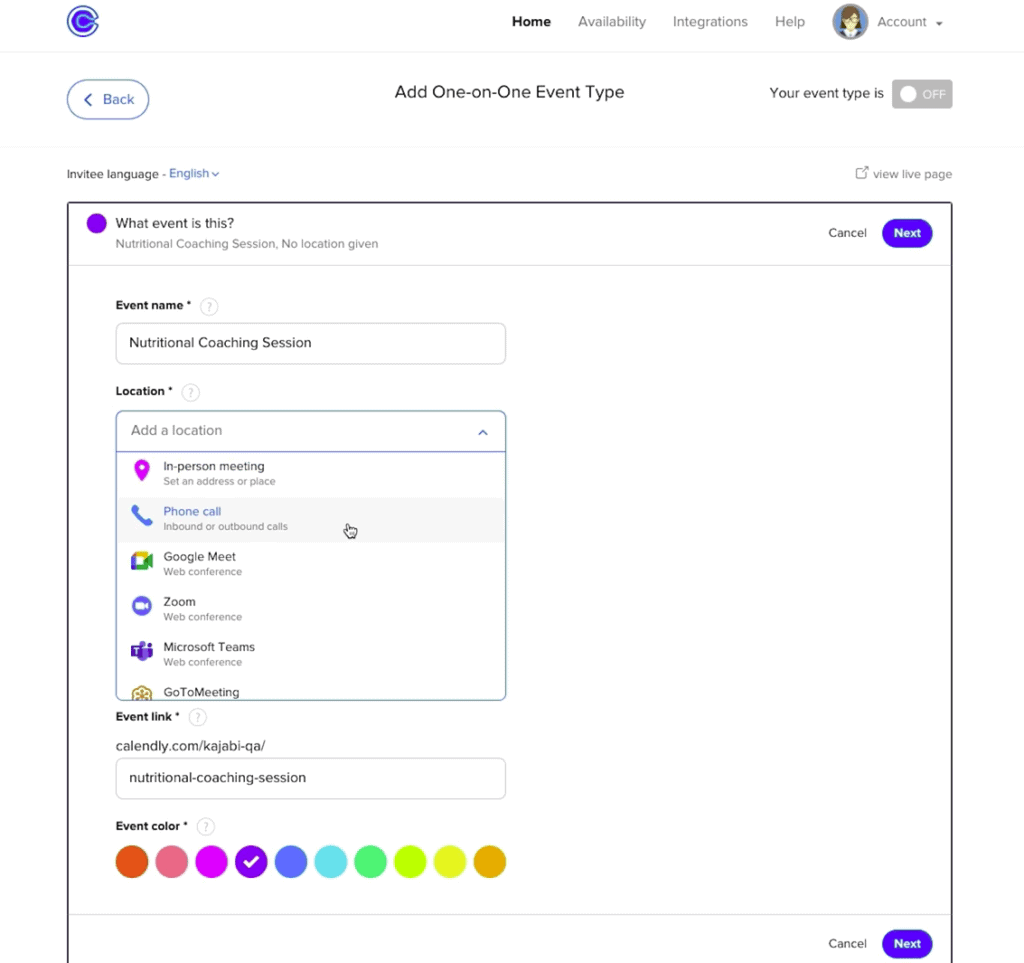Choose the Phone call handset icon
The image size is (1024, 963).
click(x=142, y=515)
